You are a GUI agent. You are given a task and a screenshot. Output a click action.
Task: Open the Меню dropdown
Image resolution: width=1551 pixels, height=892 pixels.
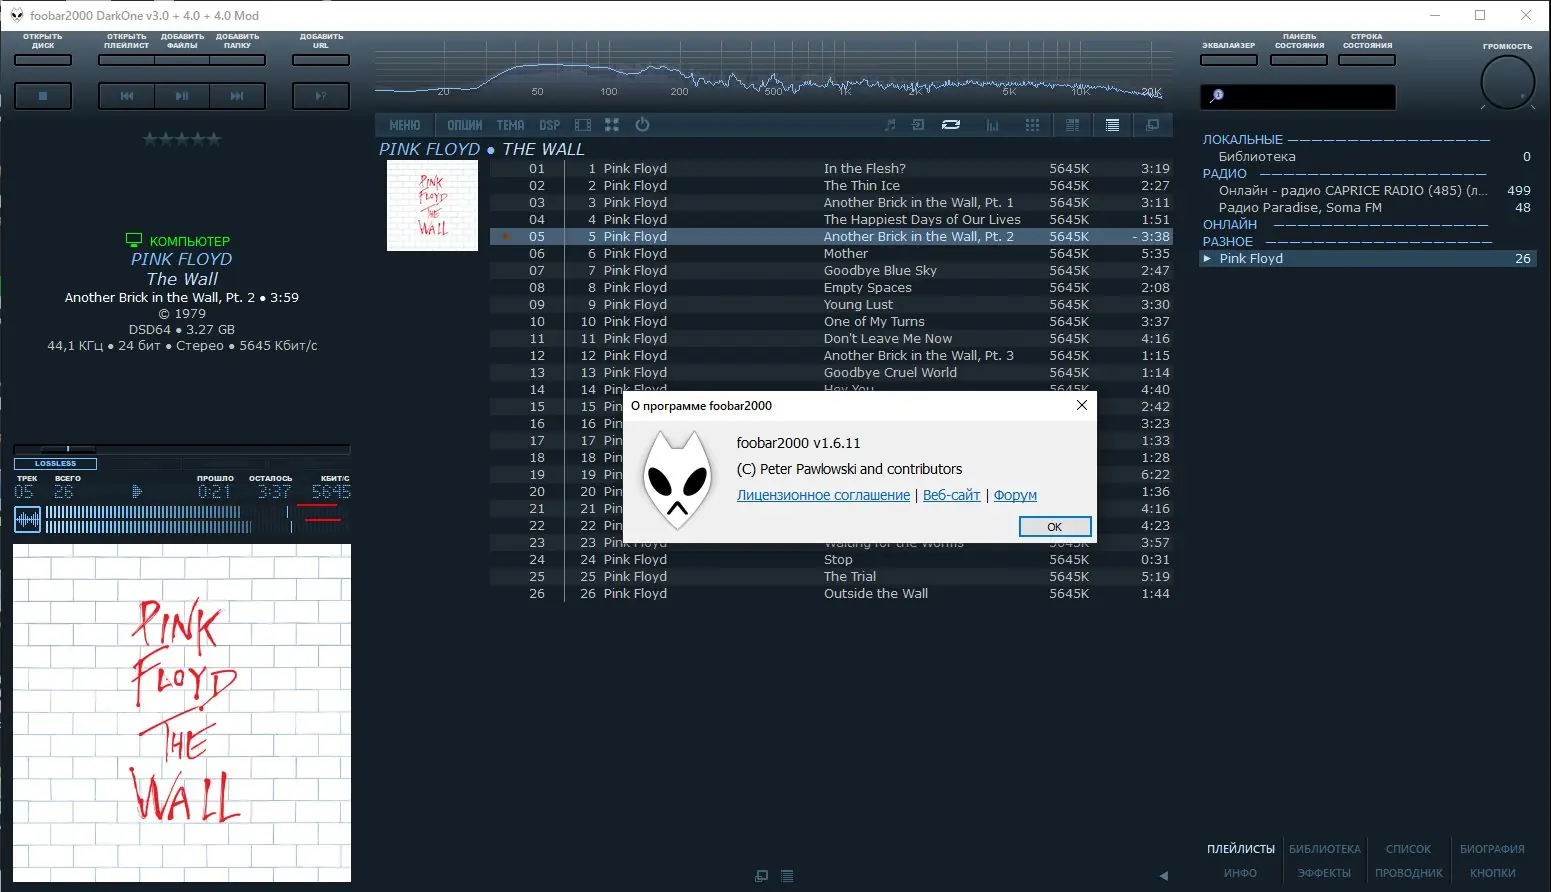[x=405, y=125]
